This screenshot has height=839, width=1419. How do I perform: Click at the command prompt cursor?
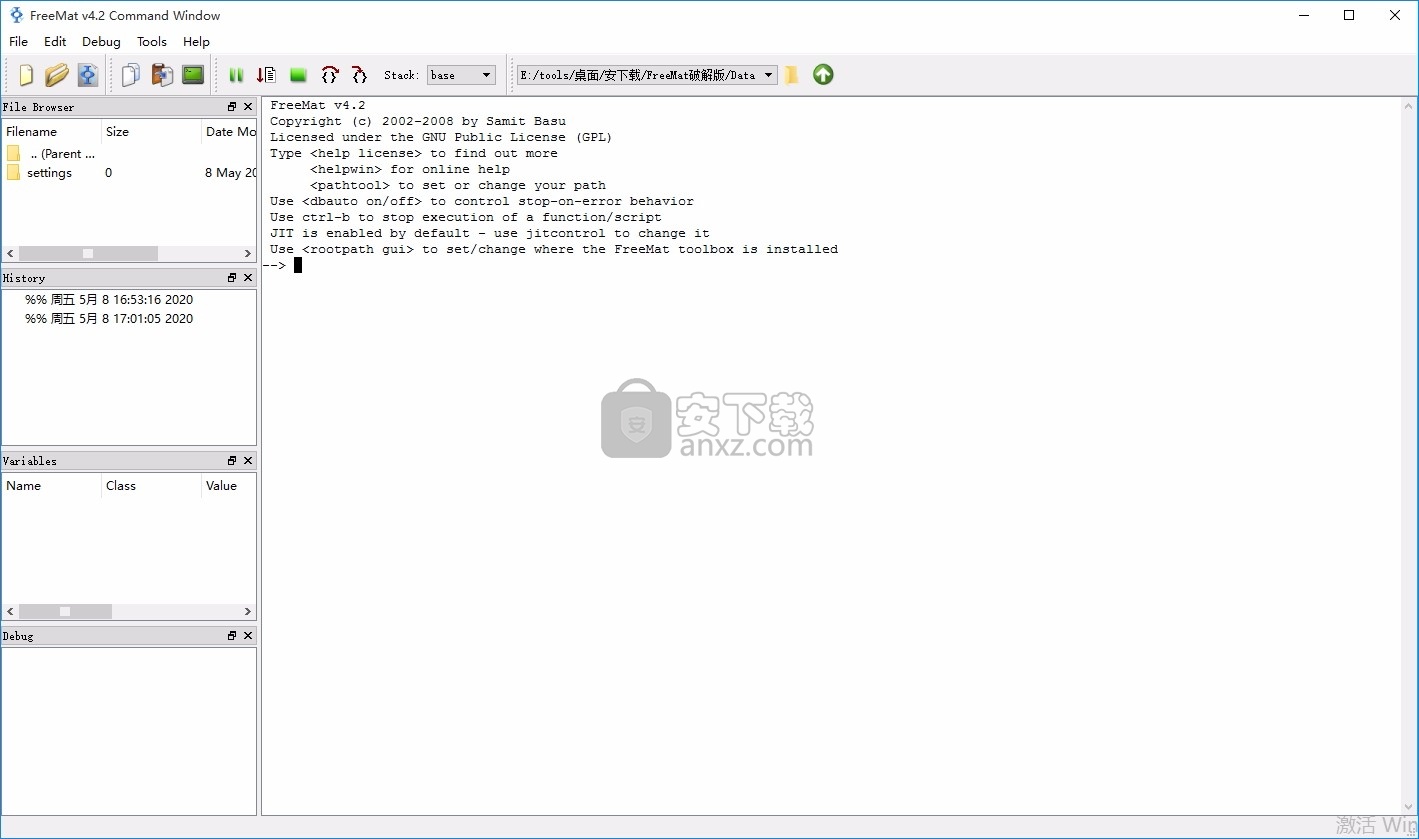tap(298, 265)
